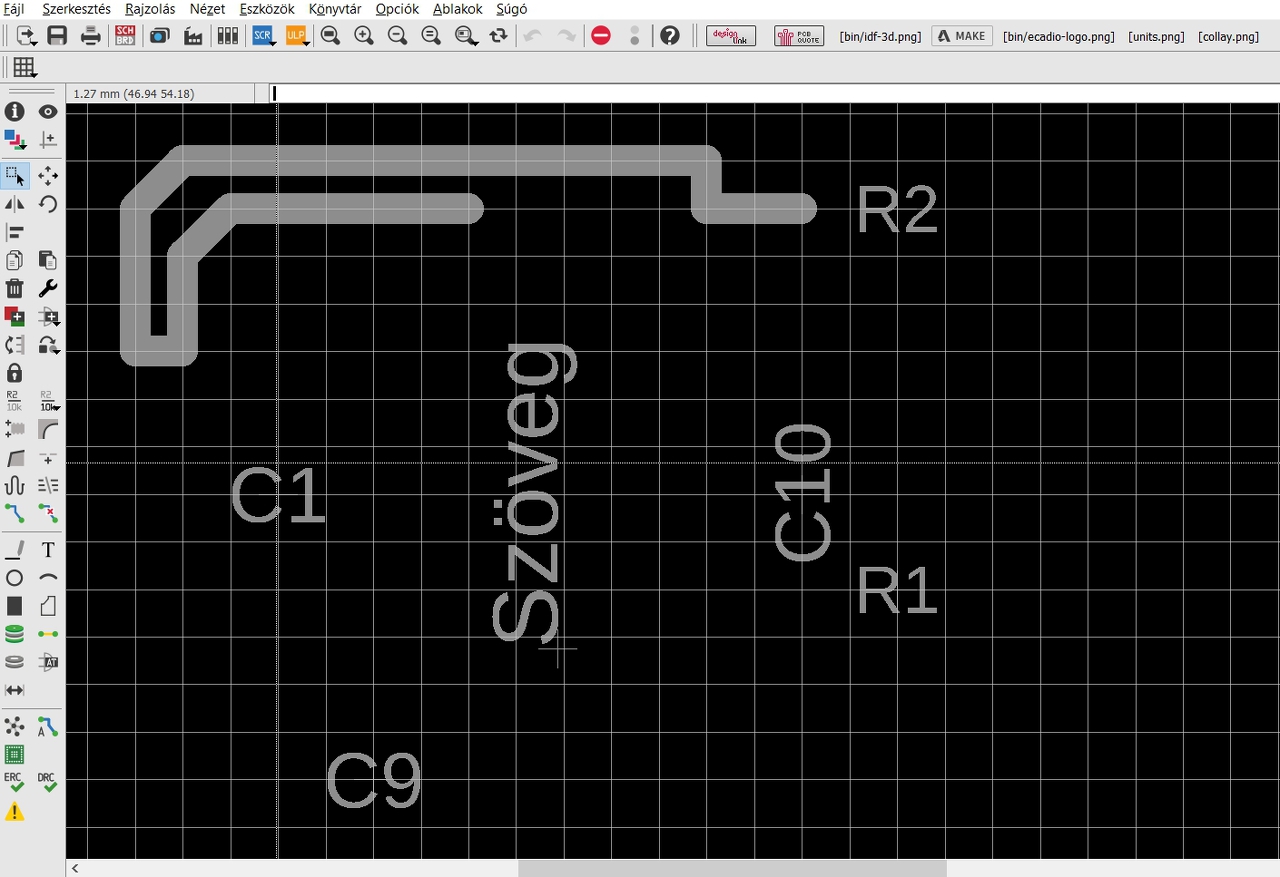Screen dimensions: 1280x877
Task: Open the Rajzolás menu
Action: [x=150, y=9]
